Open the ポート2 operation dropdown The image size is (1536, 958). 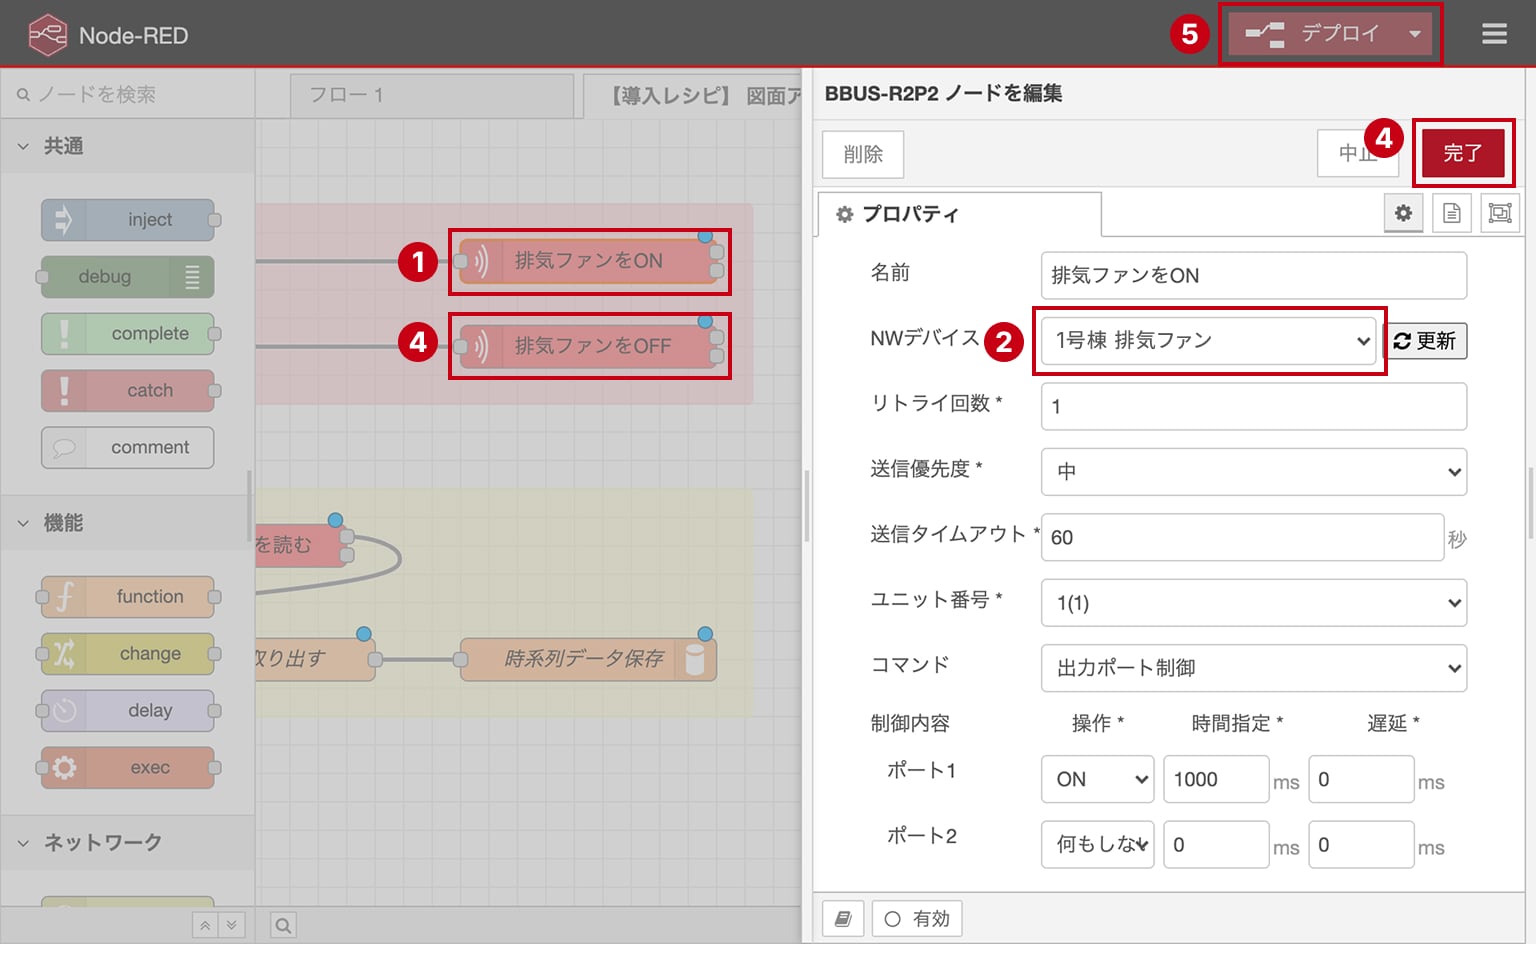coord(1097,845)
